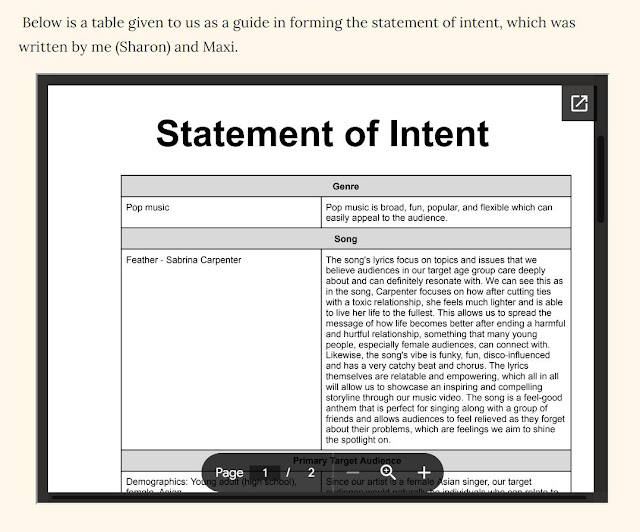
Task: Select the 'Song' table header
Action: pos(346,239)
